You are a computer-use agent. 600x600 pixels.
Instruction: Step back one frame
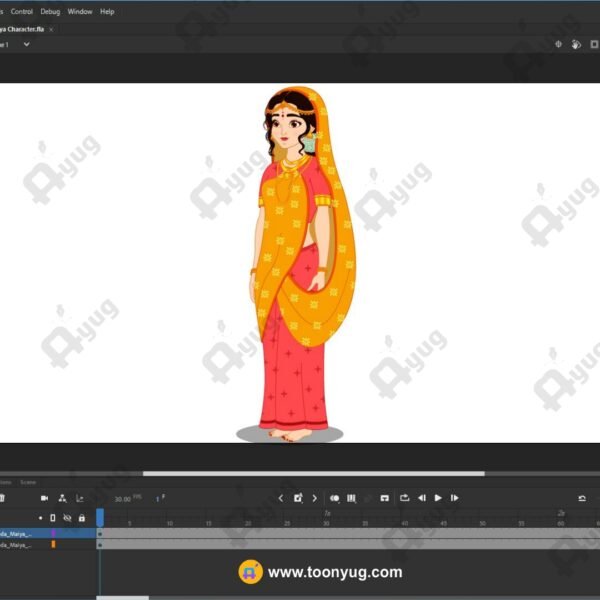tap(422, 498)
